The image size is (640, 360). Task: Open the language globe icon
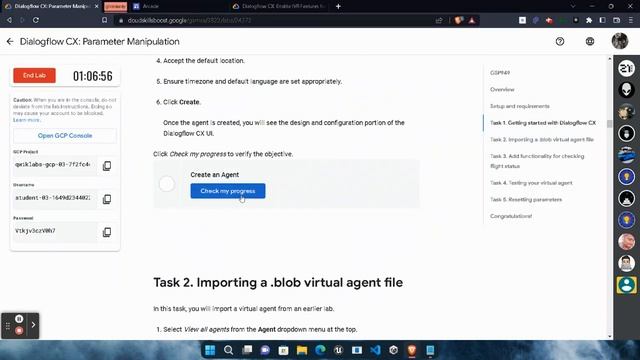click(590, 41)
